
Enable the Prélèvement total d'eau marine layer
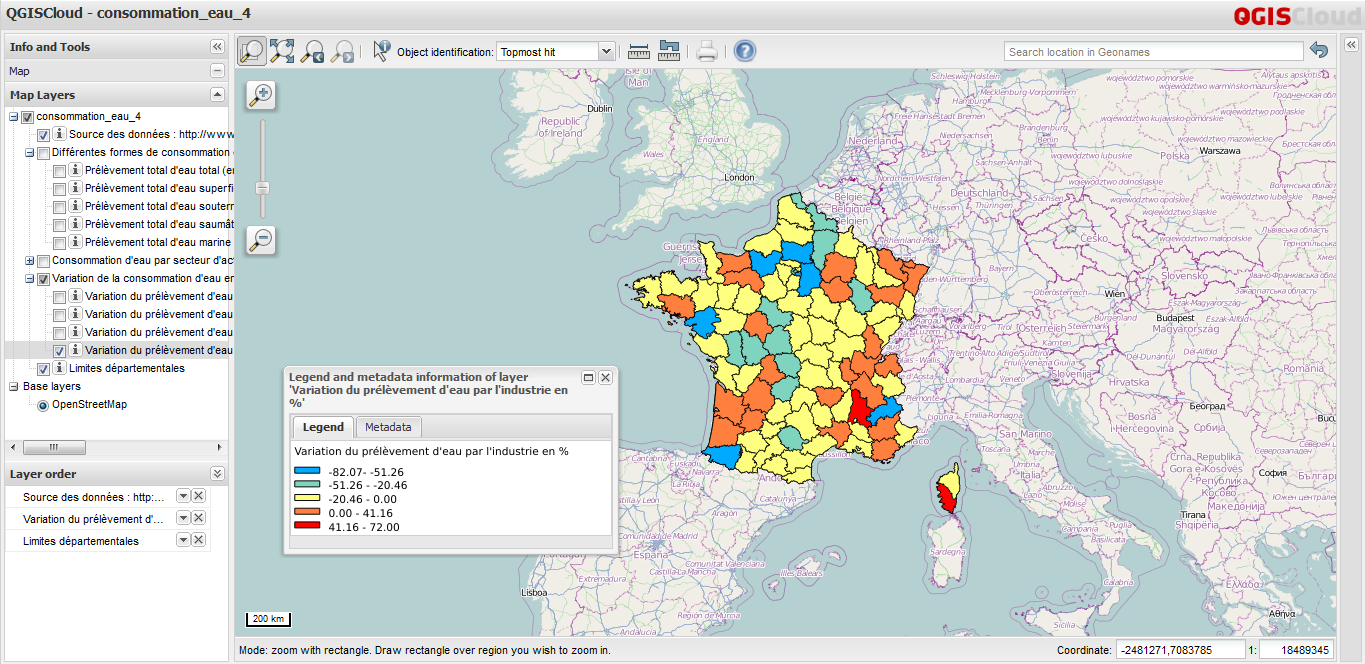point(60,242)
